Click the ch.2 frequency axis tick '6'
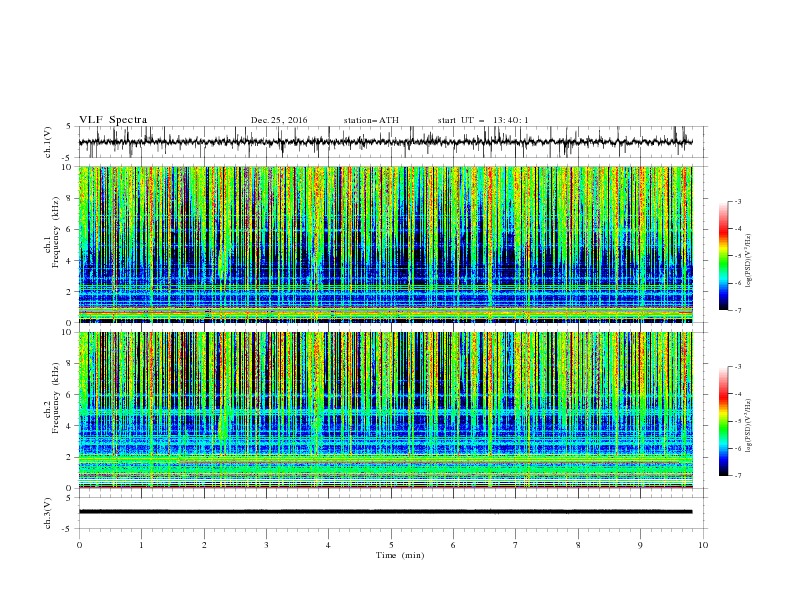 coord(69,394)
